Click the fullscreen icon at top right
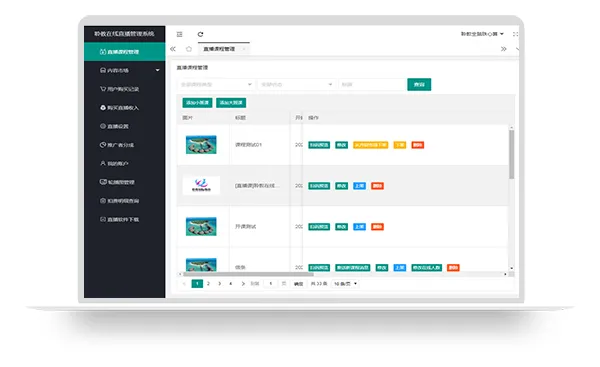Image resolution: width=600 pixels, height=367 pixels. coord(515,34)
